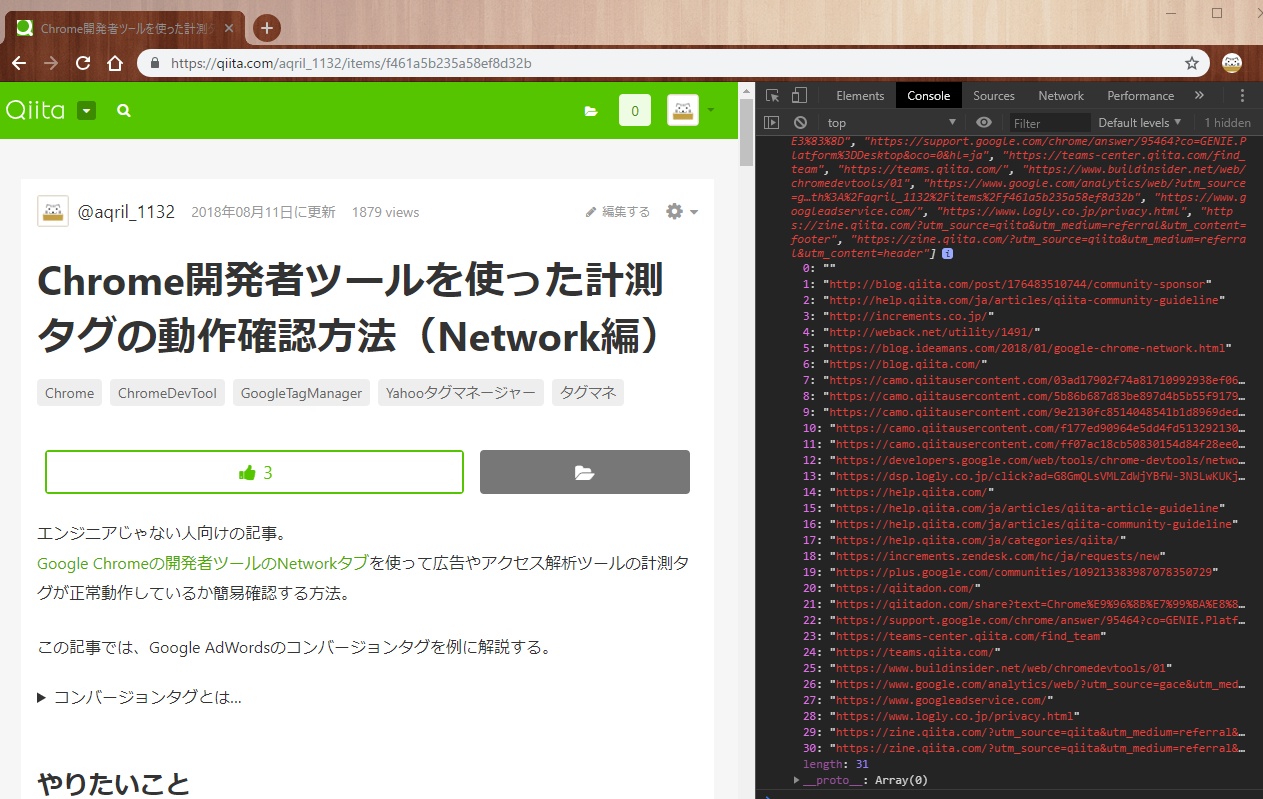Toggle the device toolbar icon
The image size is (1263, 799).
799,96
